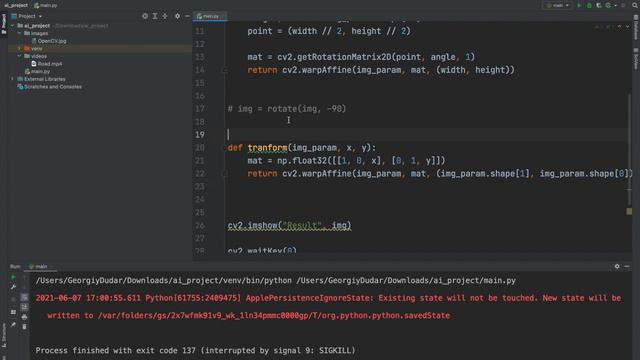Open Run panel settings gear
The image size is (640, 360).
617,266
